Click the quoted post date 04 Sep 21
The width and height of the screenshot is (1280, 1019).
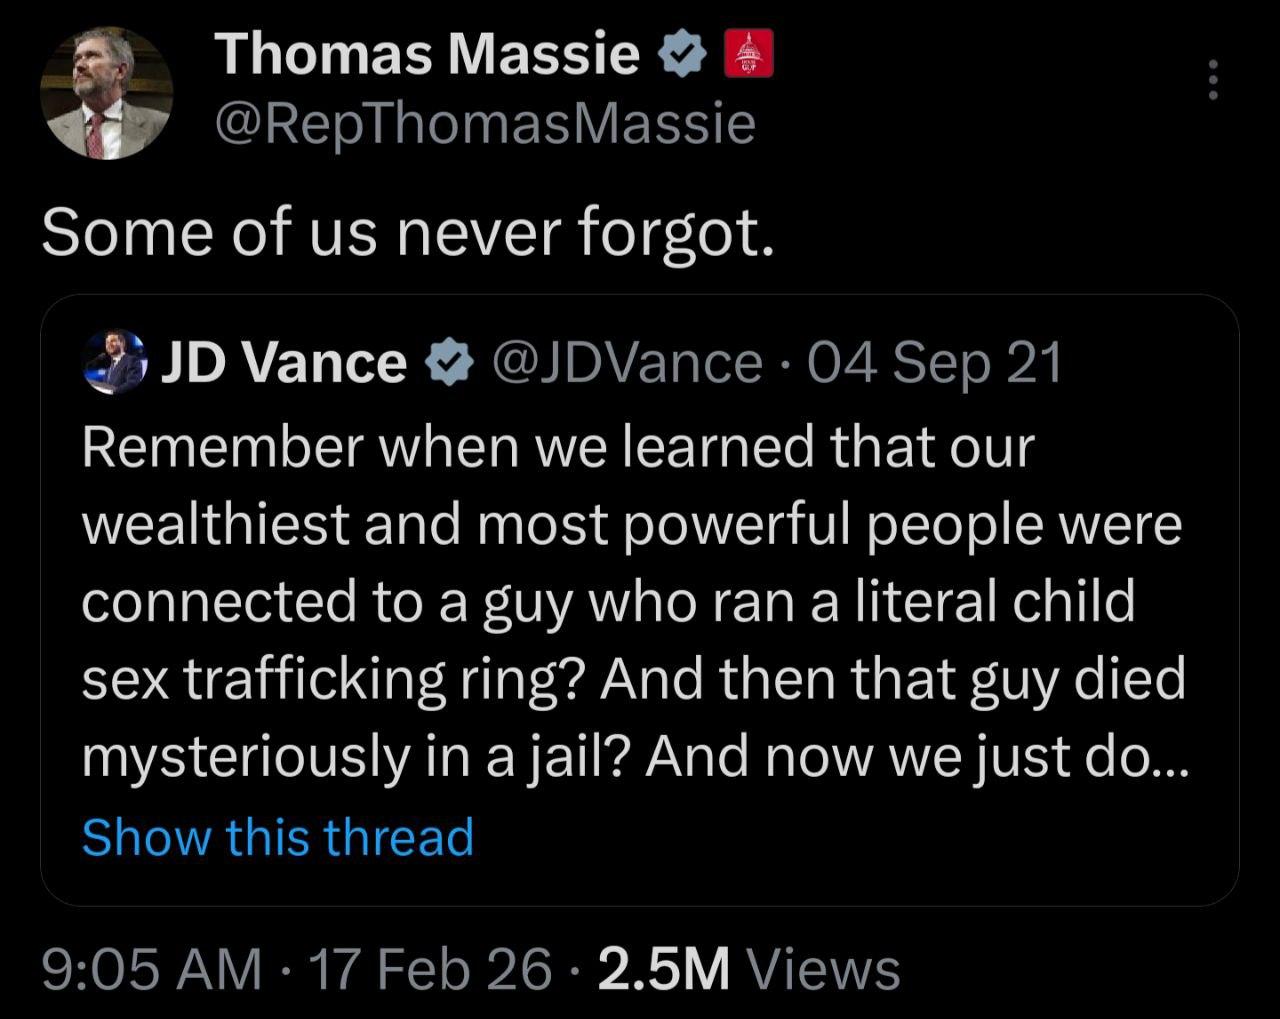tap(933, 362)
